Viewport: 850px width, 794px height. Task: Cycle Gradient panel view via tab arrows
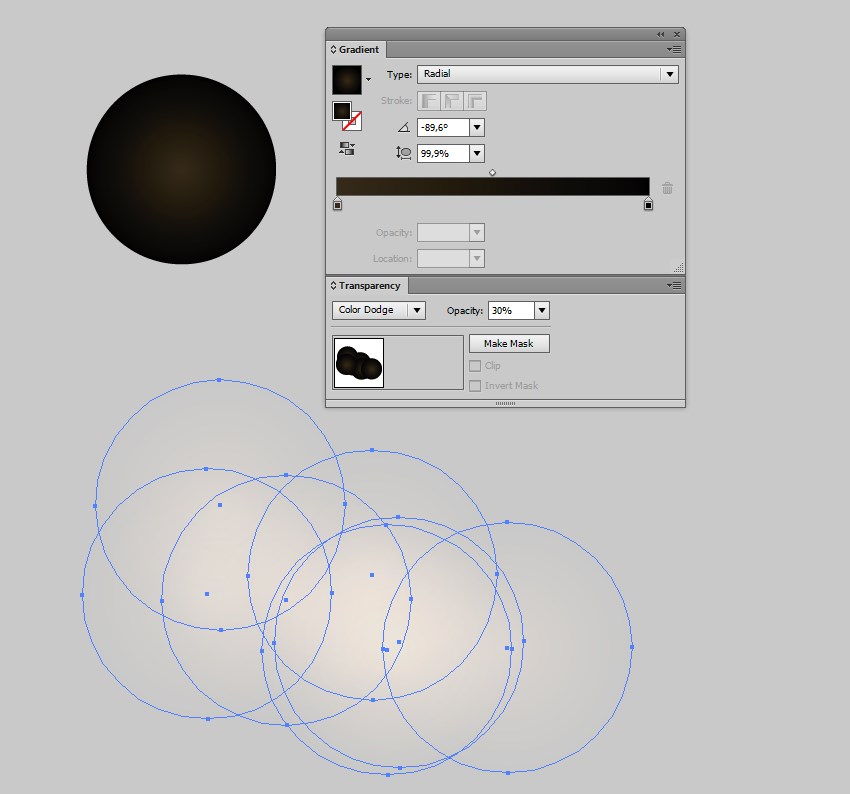[333, 49]
